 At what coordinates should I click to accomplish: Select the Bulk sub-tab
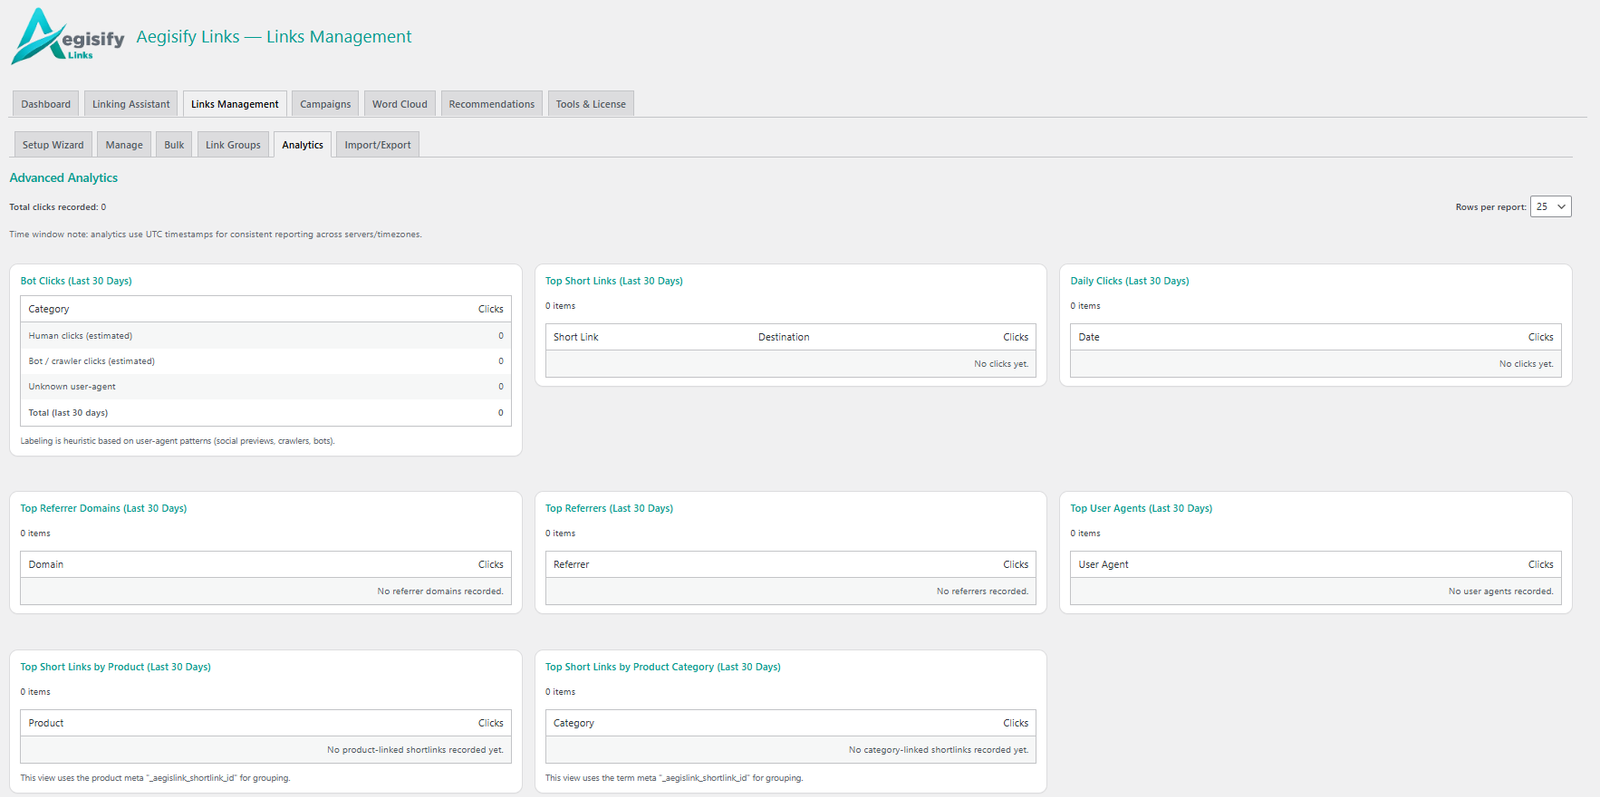point(174,145)
